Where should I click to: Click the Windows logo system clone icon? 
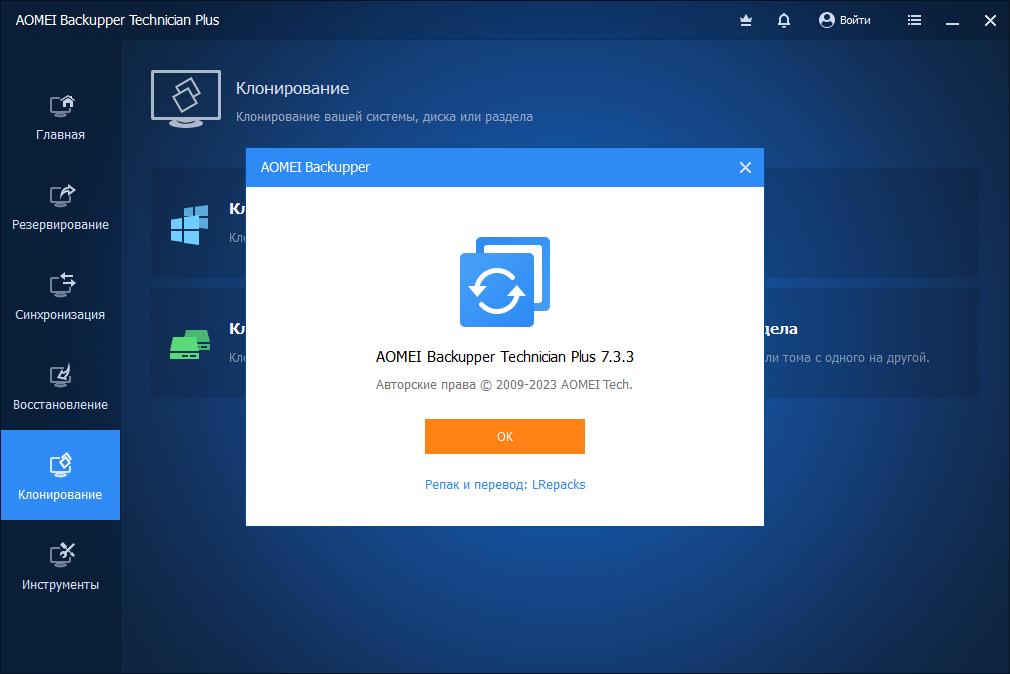(189, 225)
